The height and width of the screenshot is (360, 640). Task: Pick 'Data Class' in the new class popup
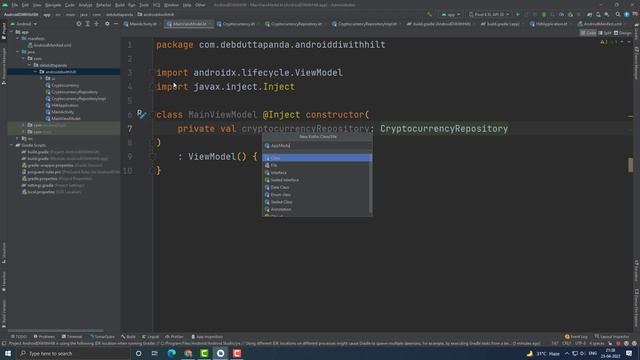coord(317,187)
